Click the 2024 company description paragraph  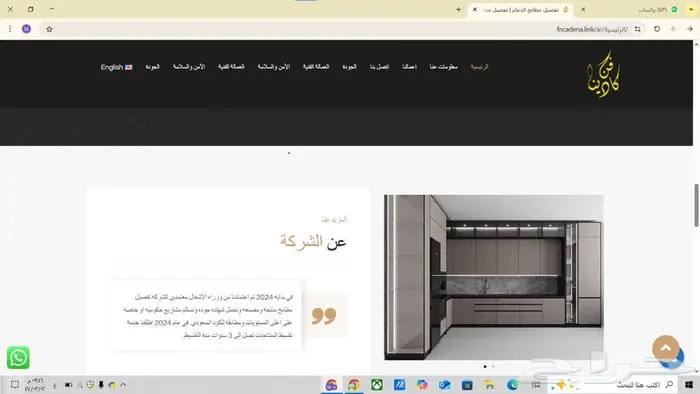coord(208,316)
